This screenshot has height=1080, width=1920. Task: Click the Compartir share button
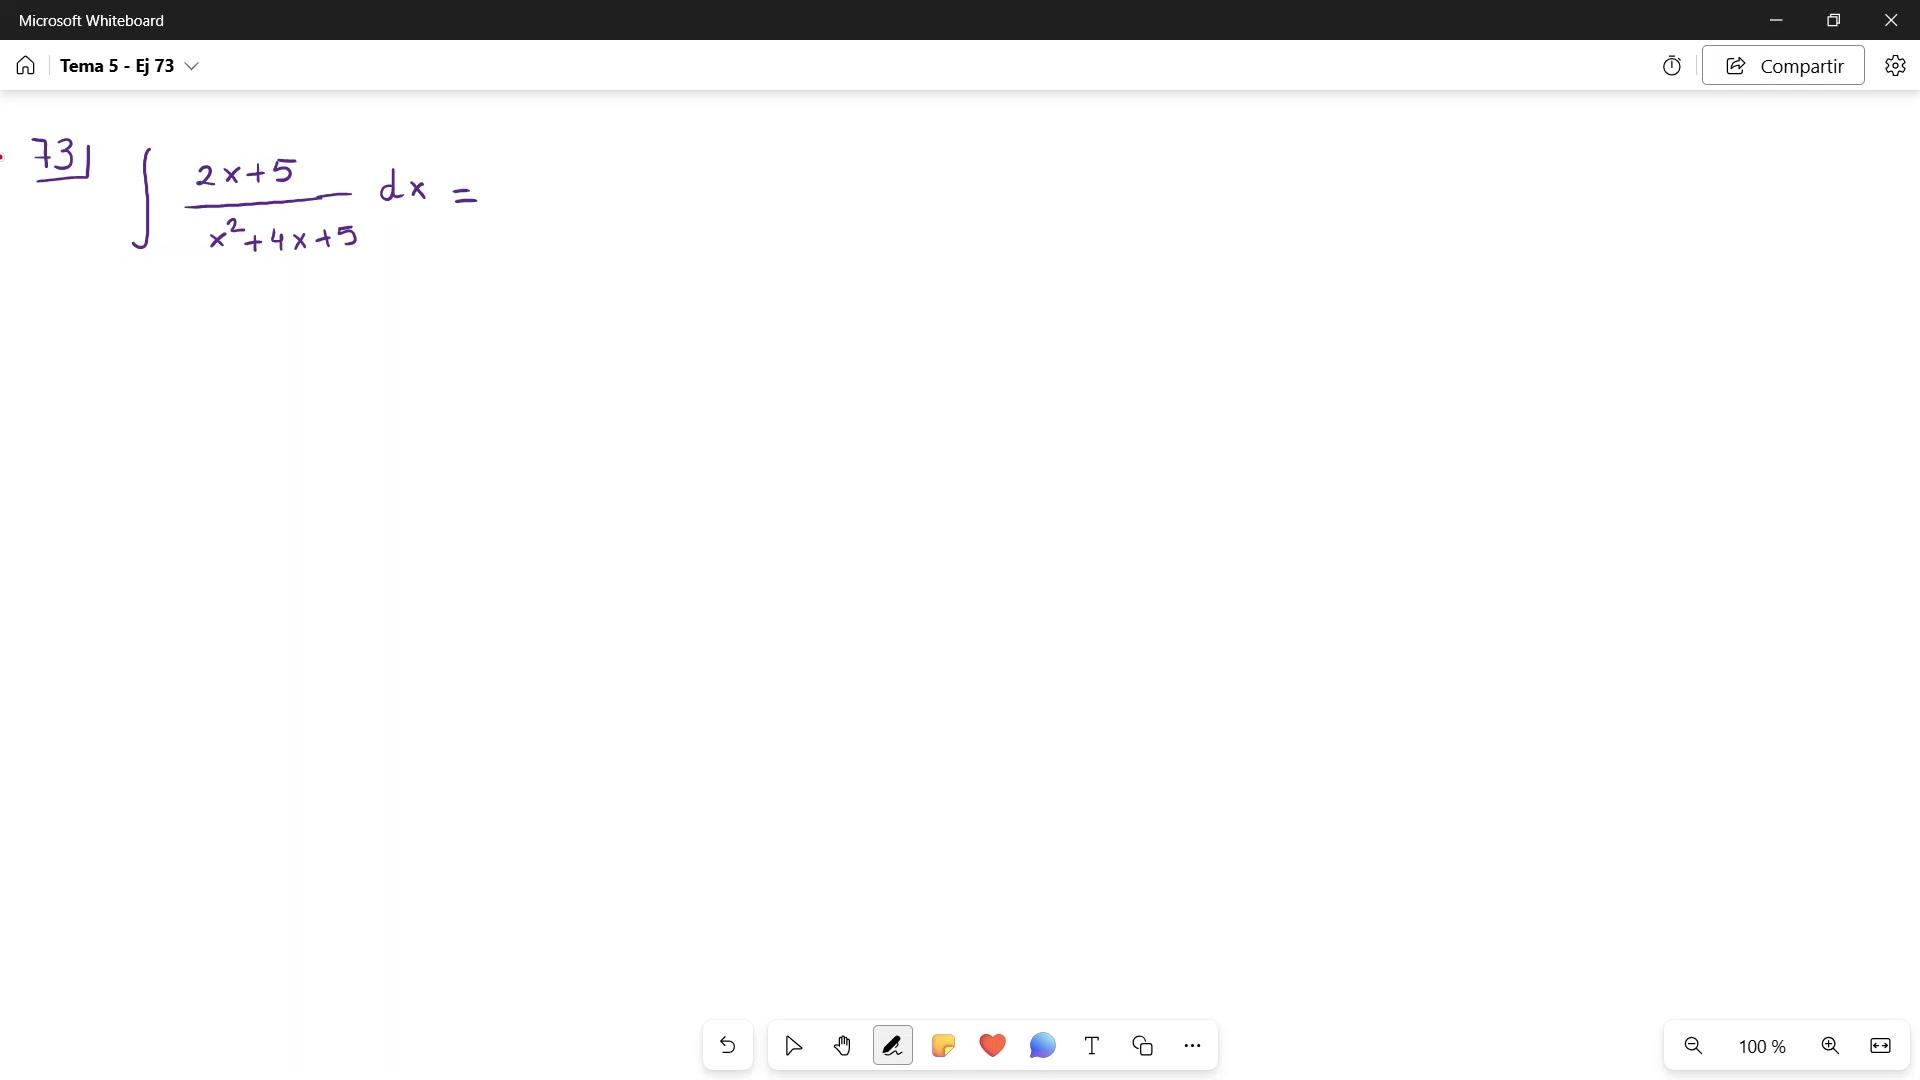pyautogui.click(x=1783, y=66)
